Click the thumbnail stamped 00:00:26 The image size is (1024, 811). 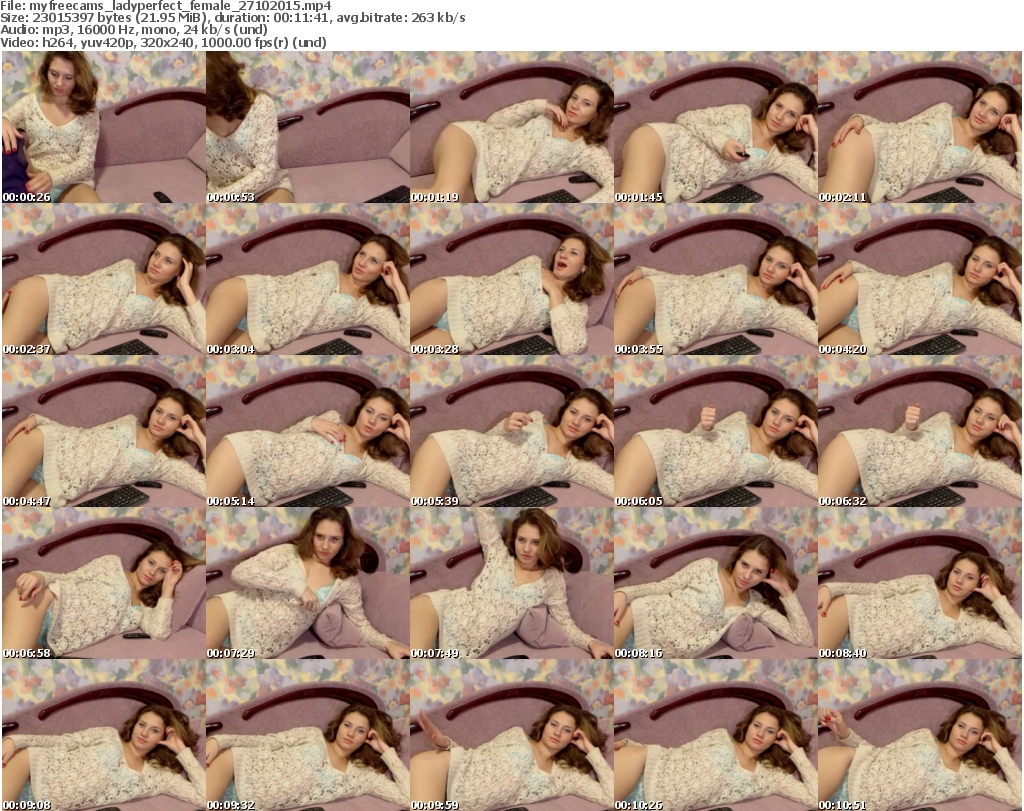pyautogui.click(x=104, y=127)
